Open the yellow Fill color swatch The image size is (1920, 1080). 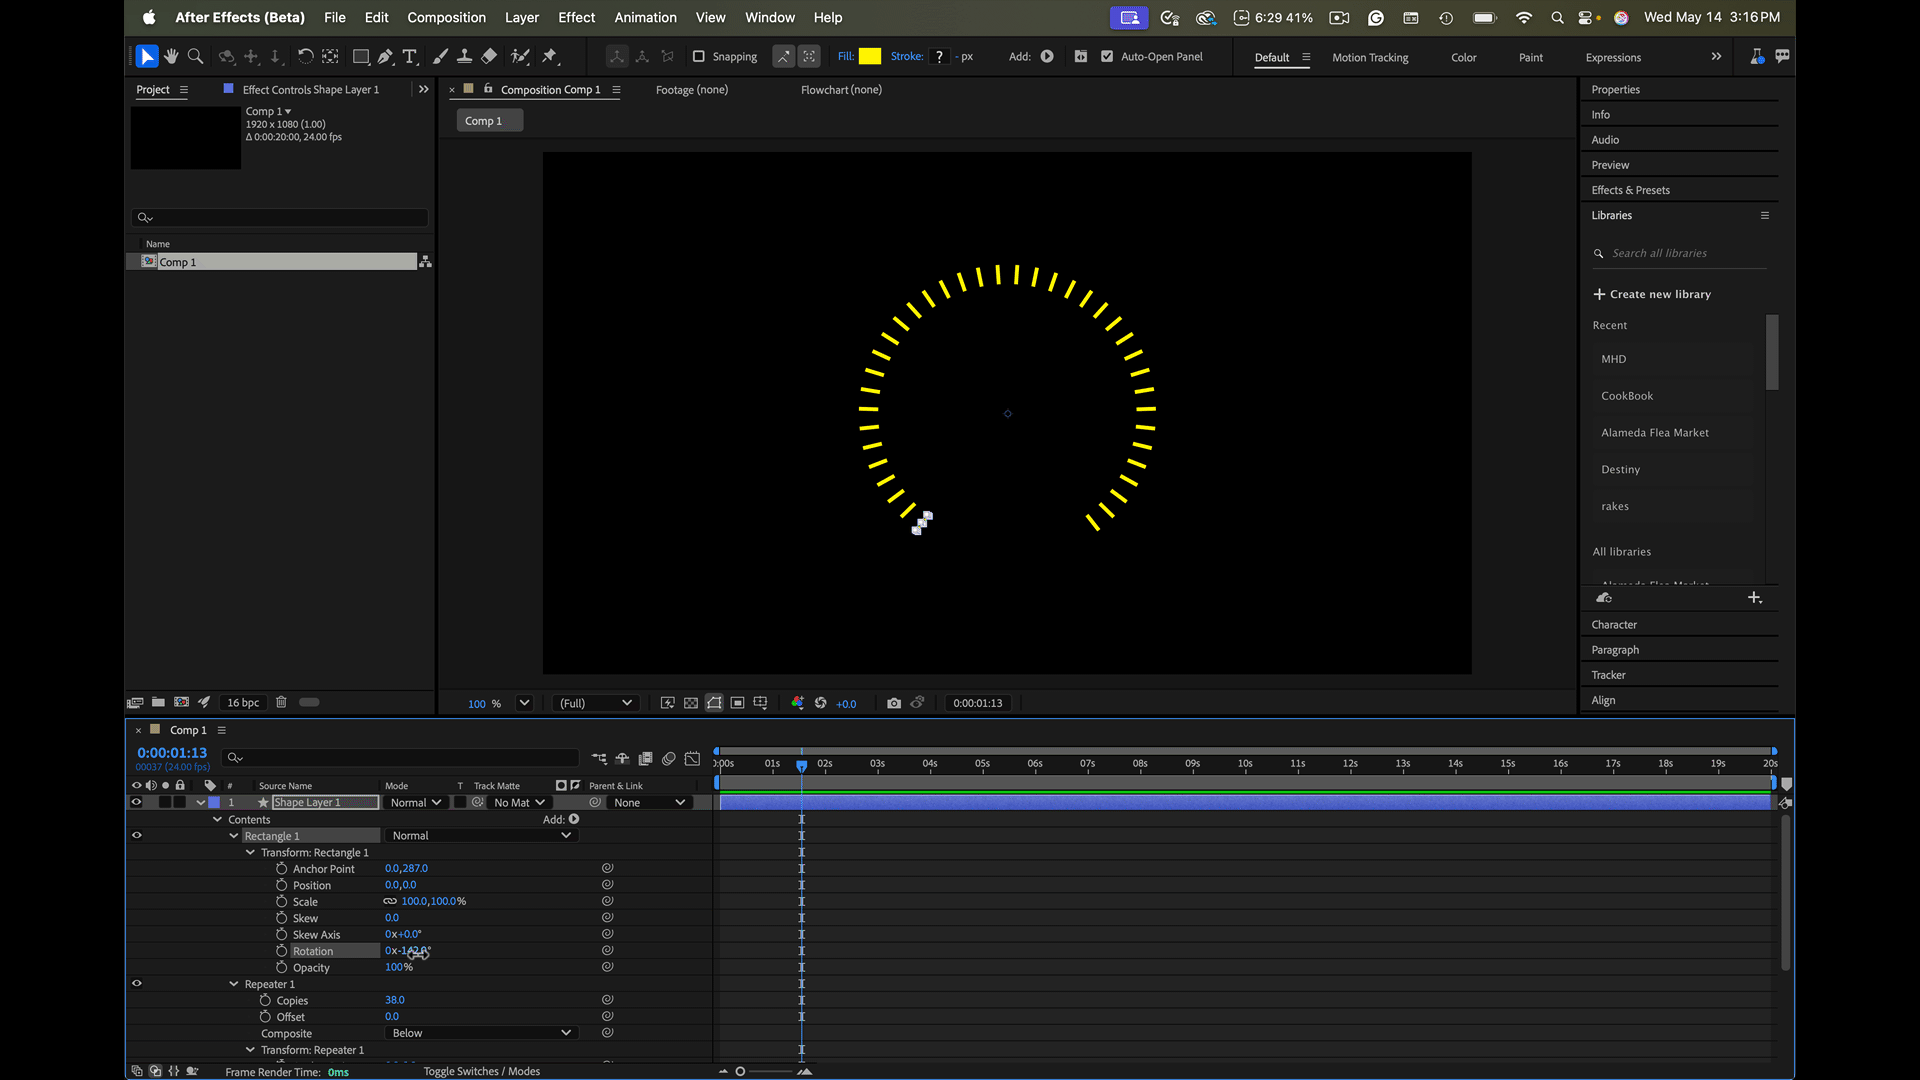[870, 57]
